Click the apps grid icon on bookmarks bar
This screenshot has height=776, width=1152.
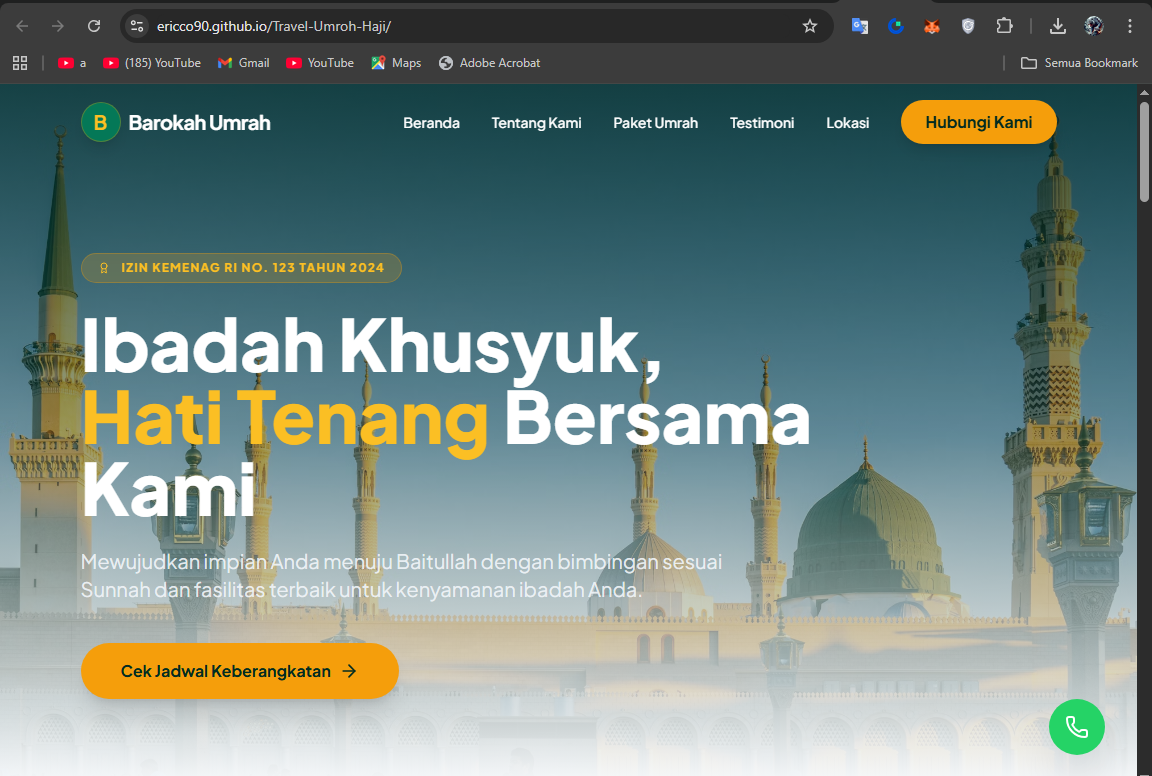(20, 62)
